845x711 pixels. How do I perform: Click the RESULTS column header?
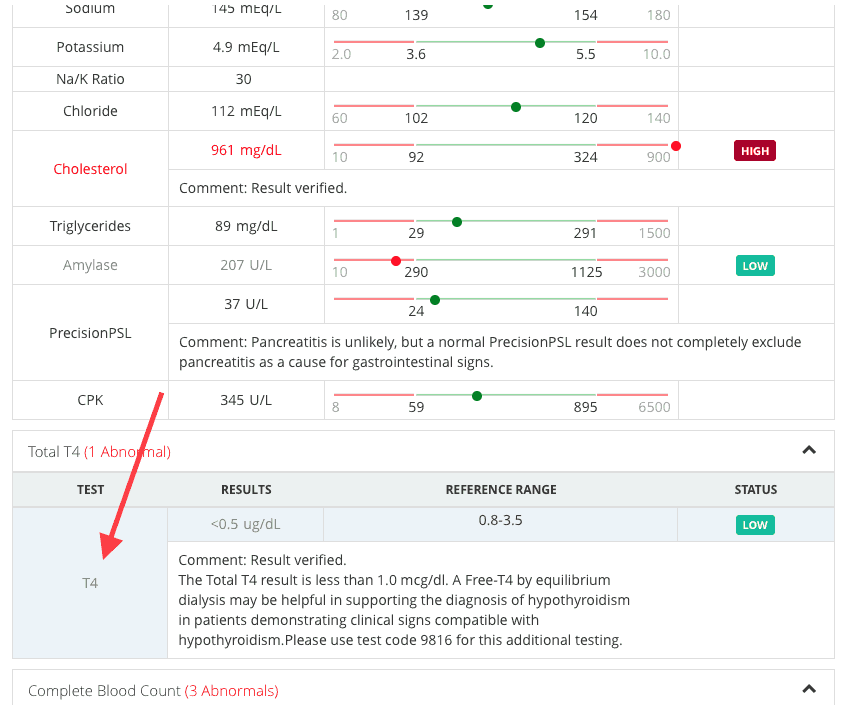[x=246, y=489]
